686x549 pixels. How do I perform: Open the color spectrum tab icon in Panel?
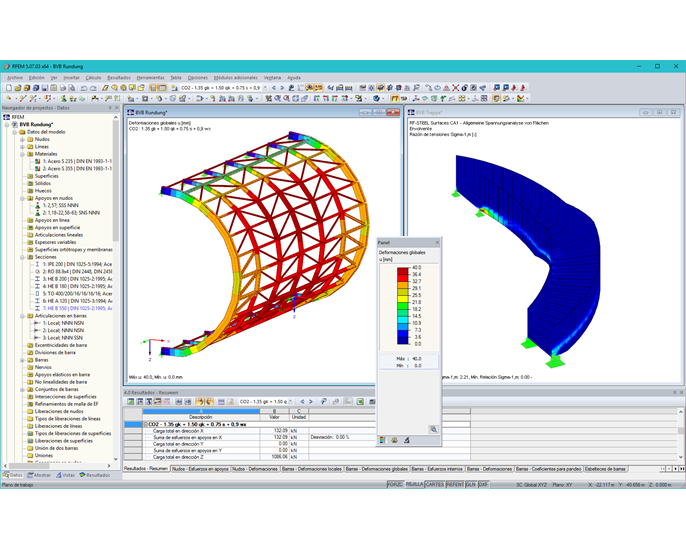tap(382, 440)
